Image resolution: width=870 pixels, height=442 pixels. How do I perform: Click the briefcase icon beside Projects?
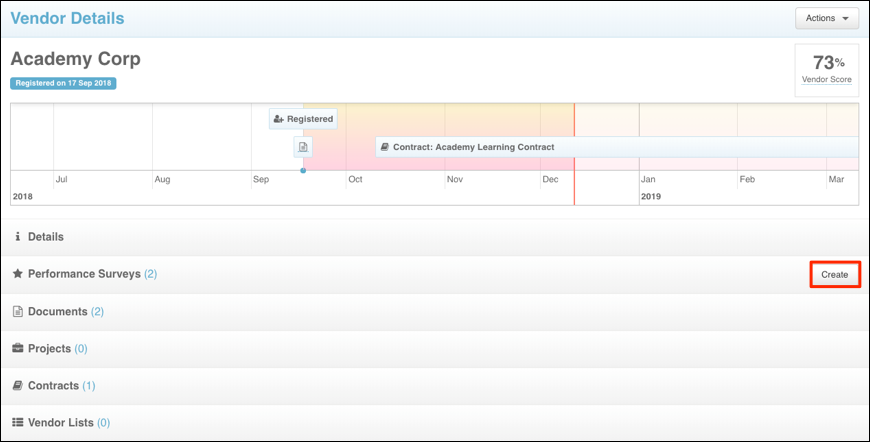[x=17, y=349]
